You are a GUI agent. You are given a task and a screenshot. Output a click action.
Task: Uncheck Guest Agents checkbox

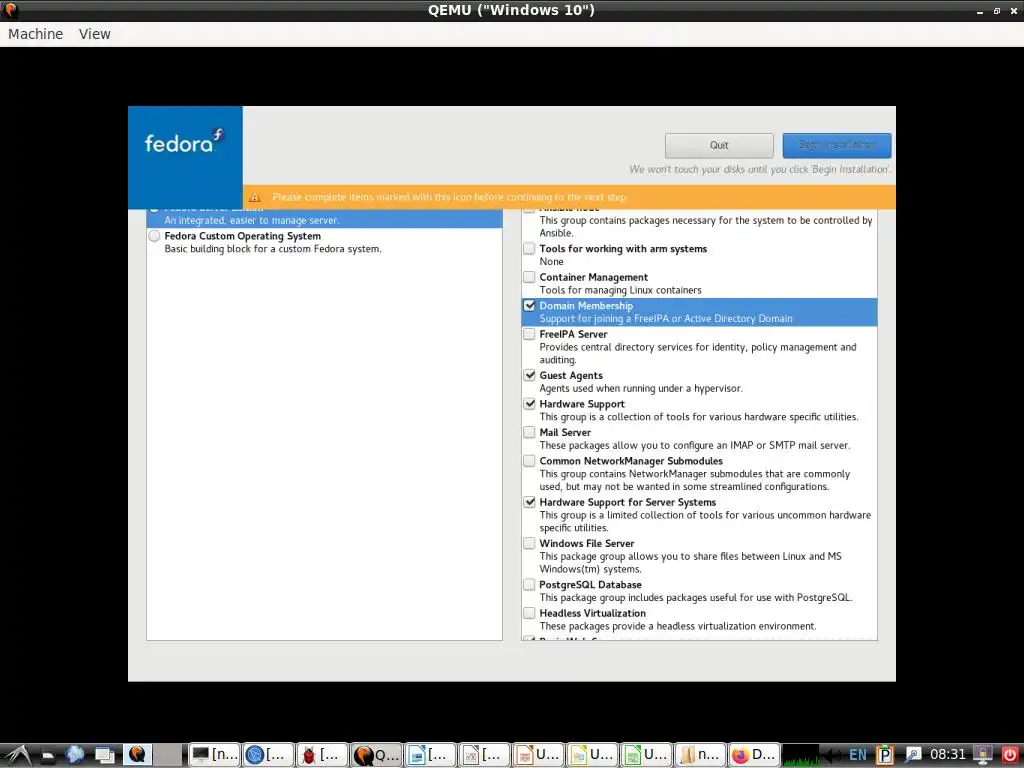point(529,375)
